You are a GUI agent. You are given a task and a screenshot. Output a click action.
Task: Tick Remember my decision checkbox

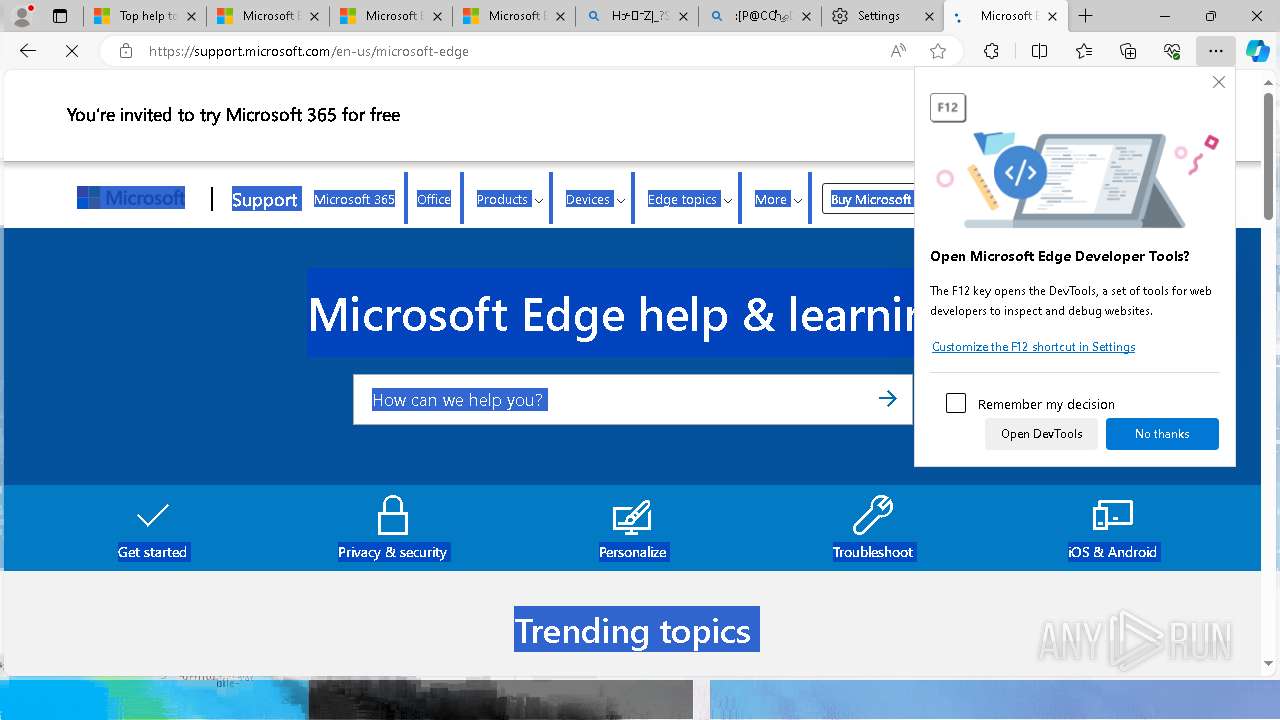click(956, 403)
